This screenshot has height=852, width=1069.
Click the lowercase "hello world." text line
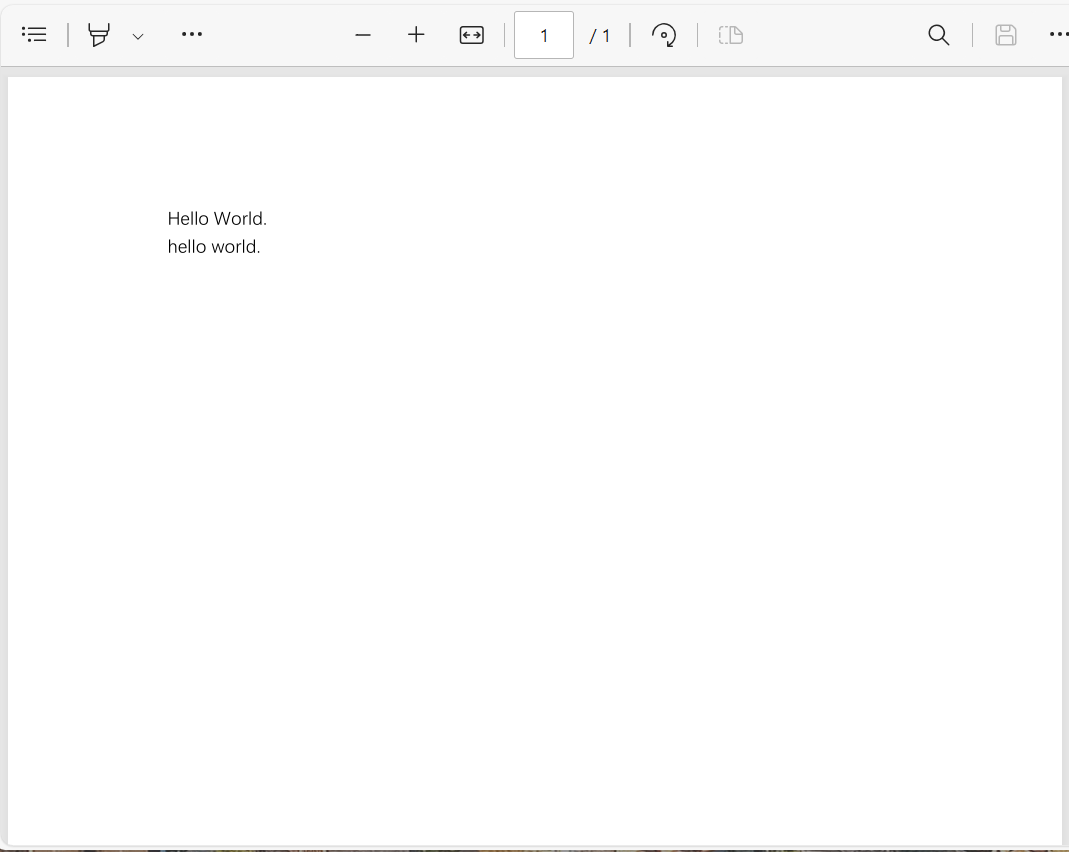[x=214, y=247]
